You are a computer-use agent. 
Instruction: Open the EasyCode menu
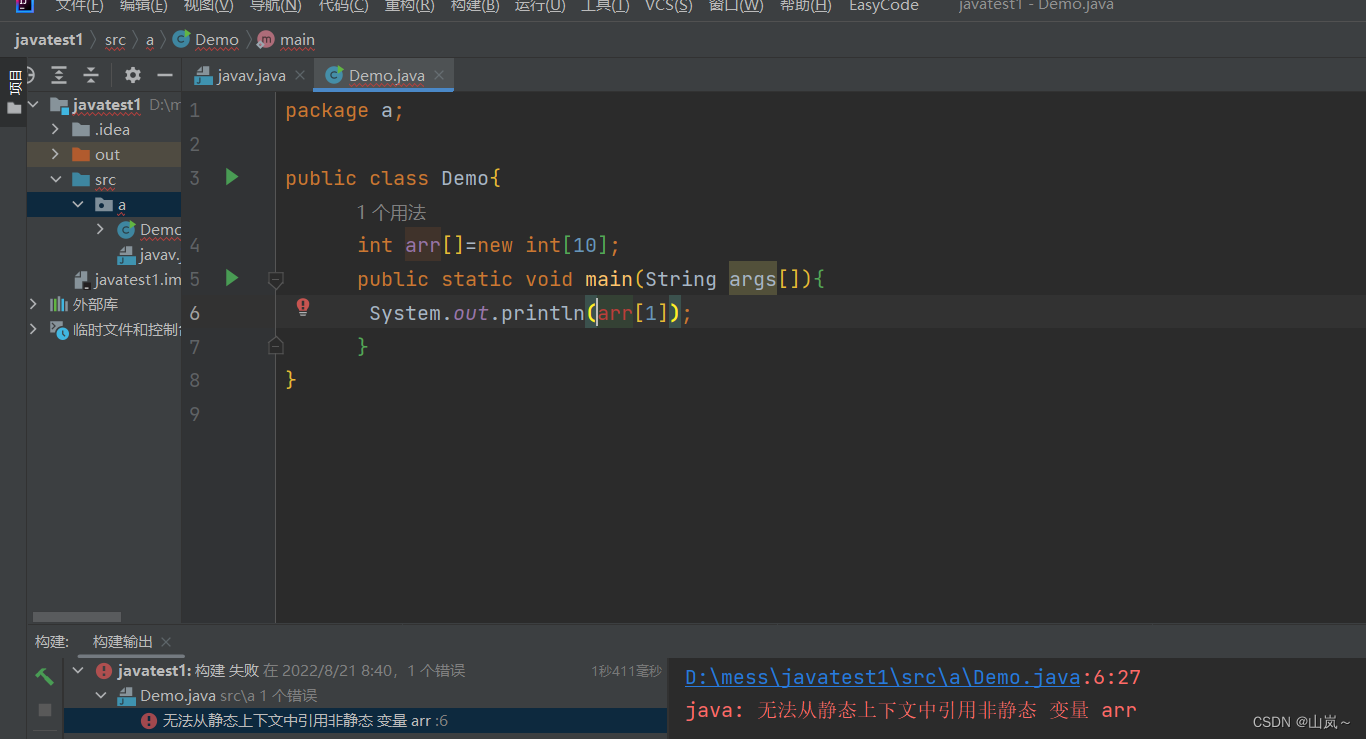click(883, 6)
